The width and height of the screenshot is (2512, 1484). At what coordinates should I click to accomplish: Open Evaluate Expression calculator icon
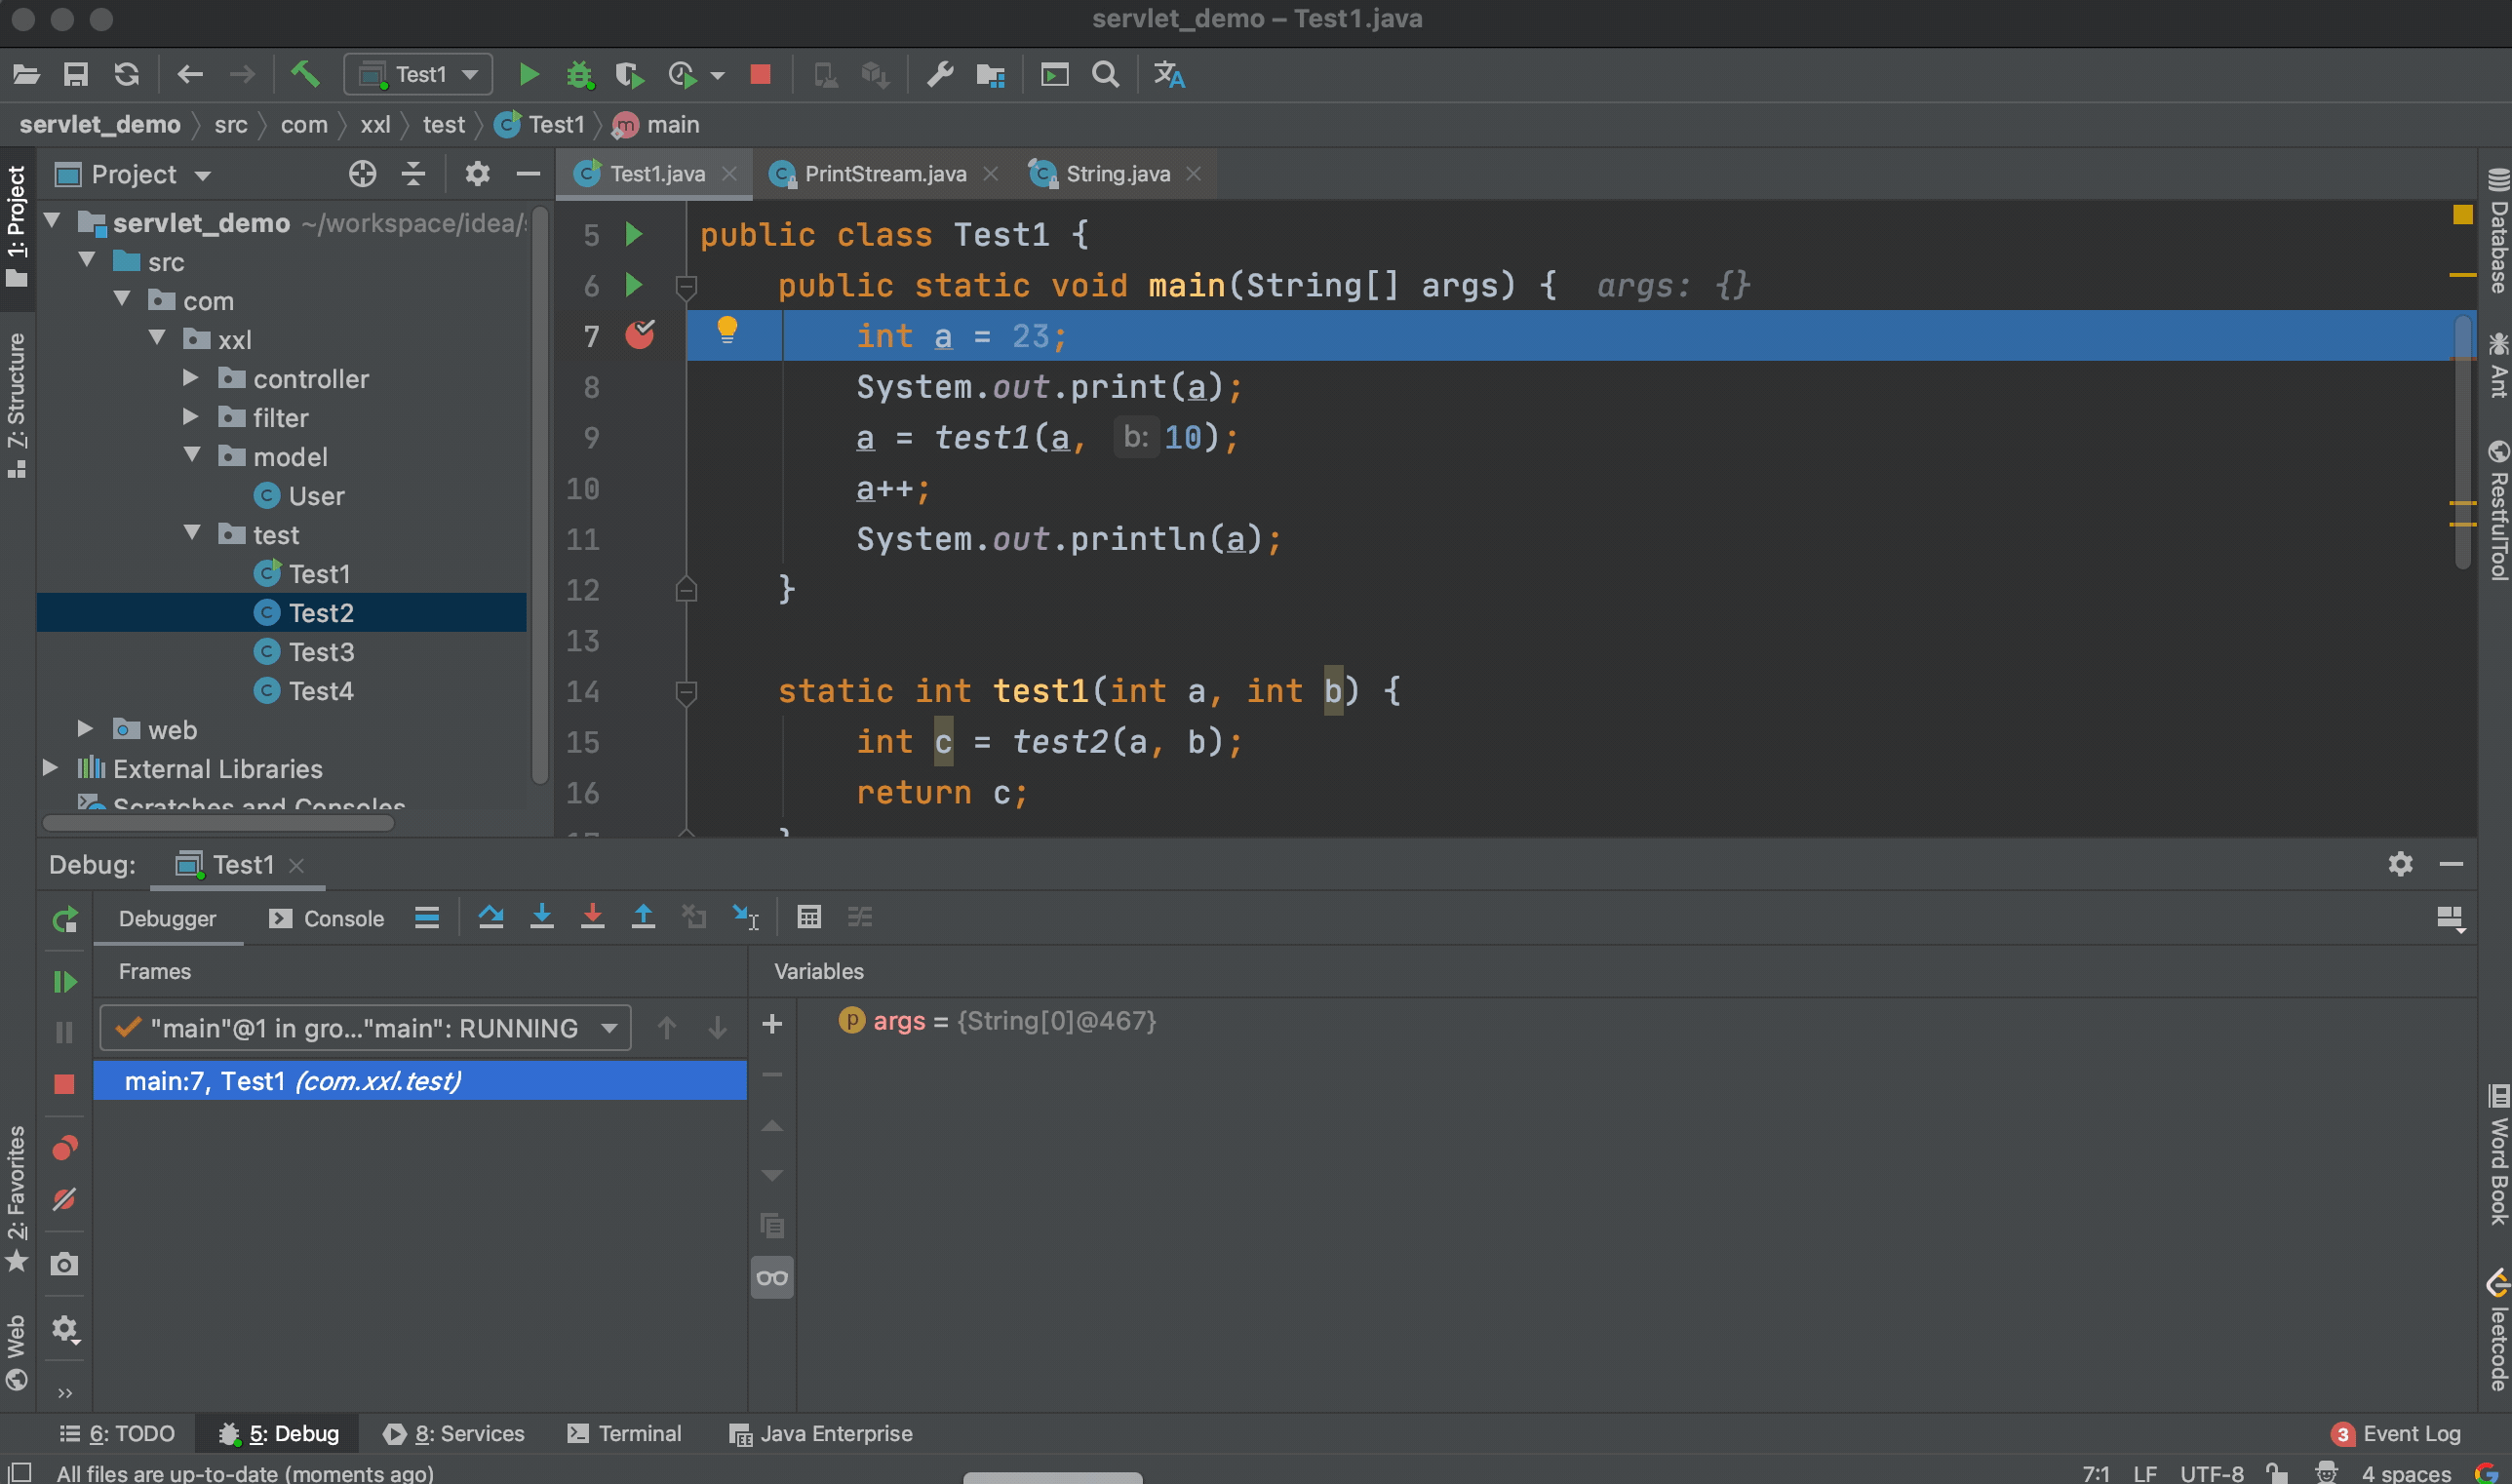(809, 916)
